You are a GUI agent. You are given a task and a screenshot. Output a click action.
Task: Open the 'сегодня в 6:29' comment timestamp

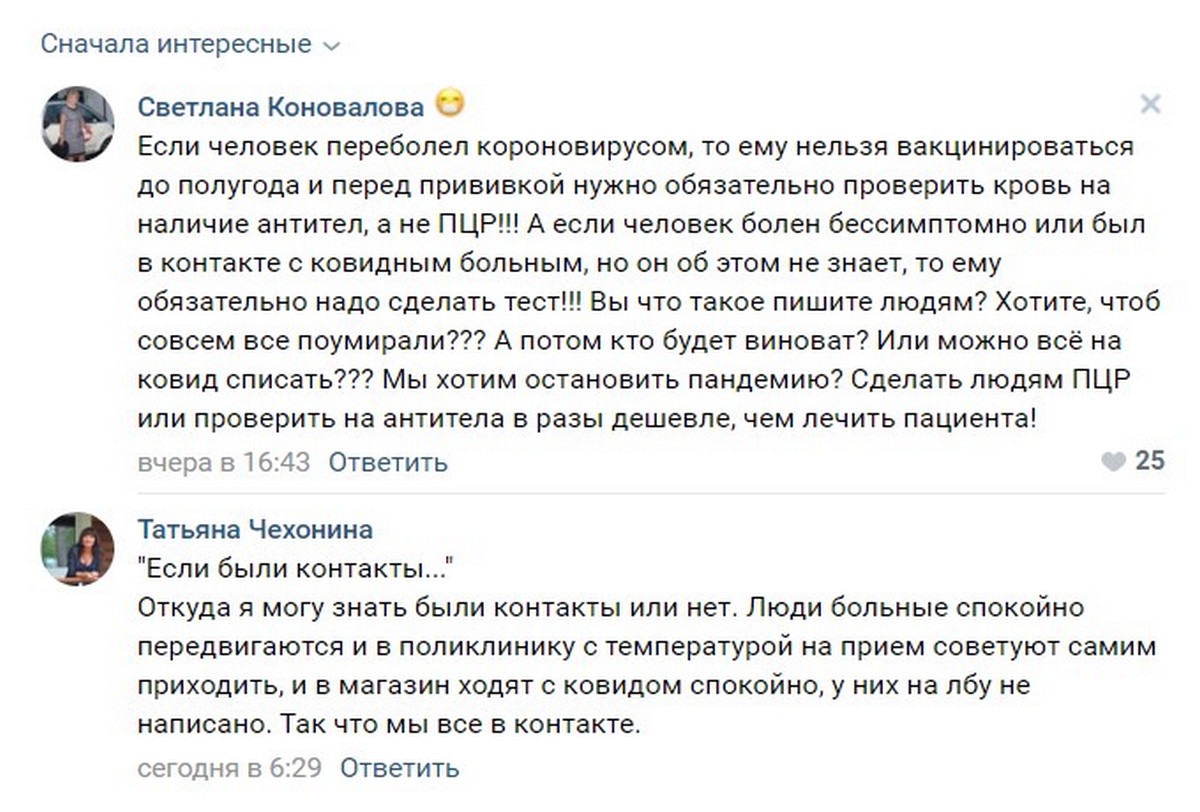(x=229, y=768)
